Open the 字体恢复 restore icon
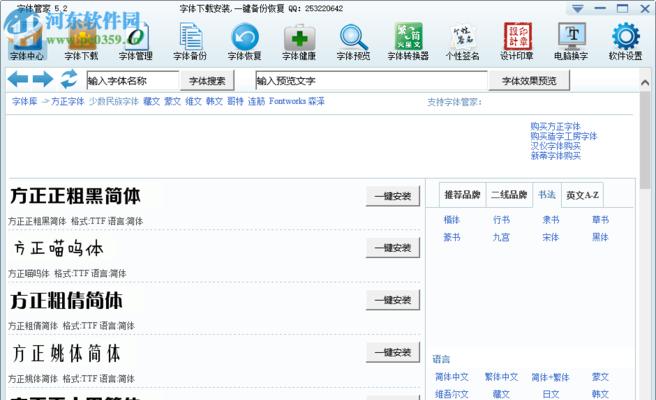Viewport: 656px width, 400px height. [x=245, y=42]
